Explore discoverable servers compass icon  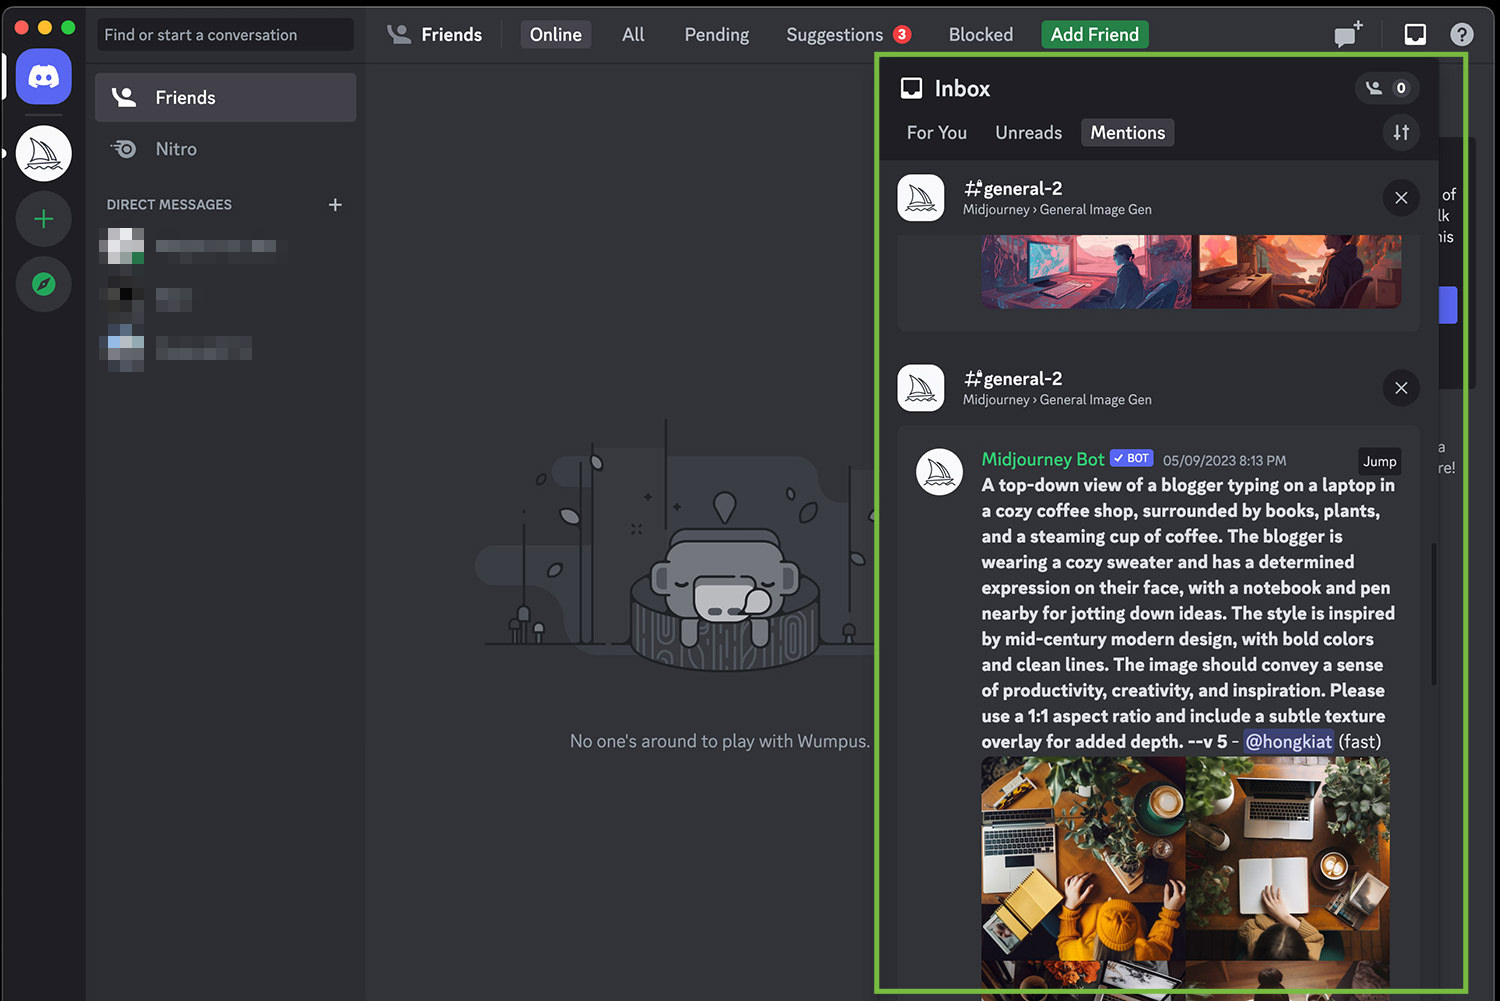pos(43,284)
